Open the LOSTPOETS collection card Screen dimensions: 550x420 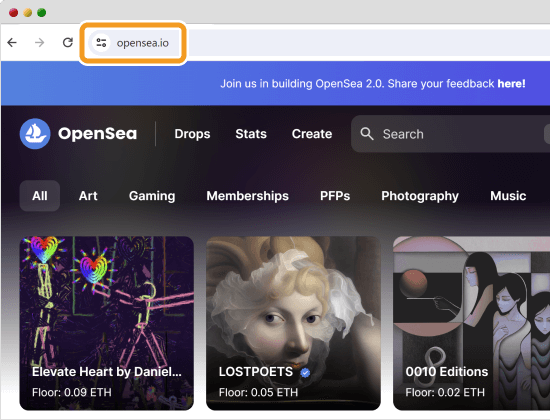pos(293,323)
